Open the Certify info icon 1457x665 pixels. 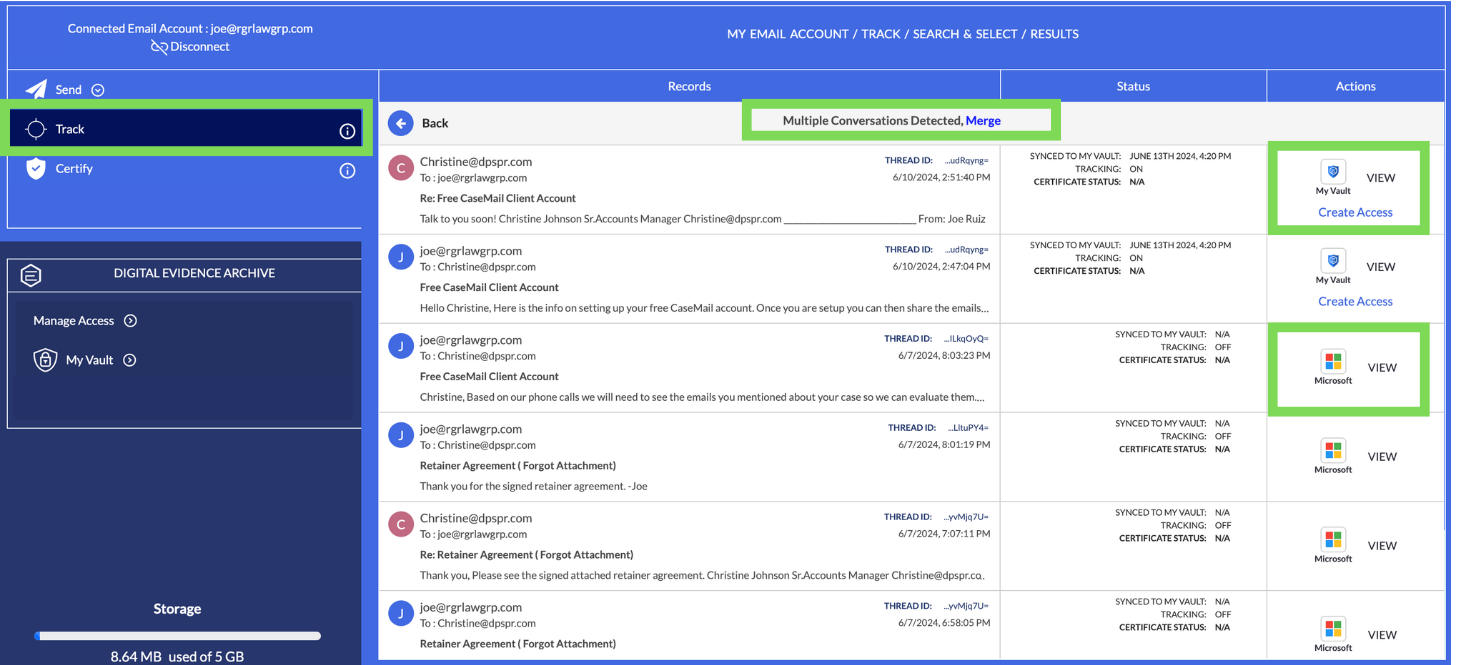[x=347, y=170]
